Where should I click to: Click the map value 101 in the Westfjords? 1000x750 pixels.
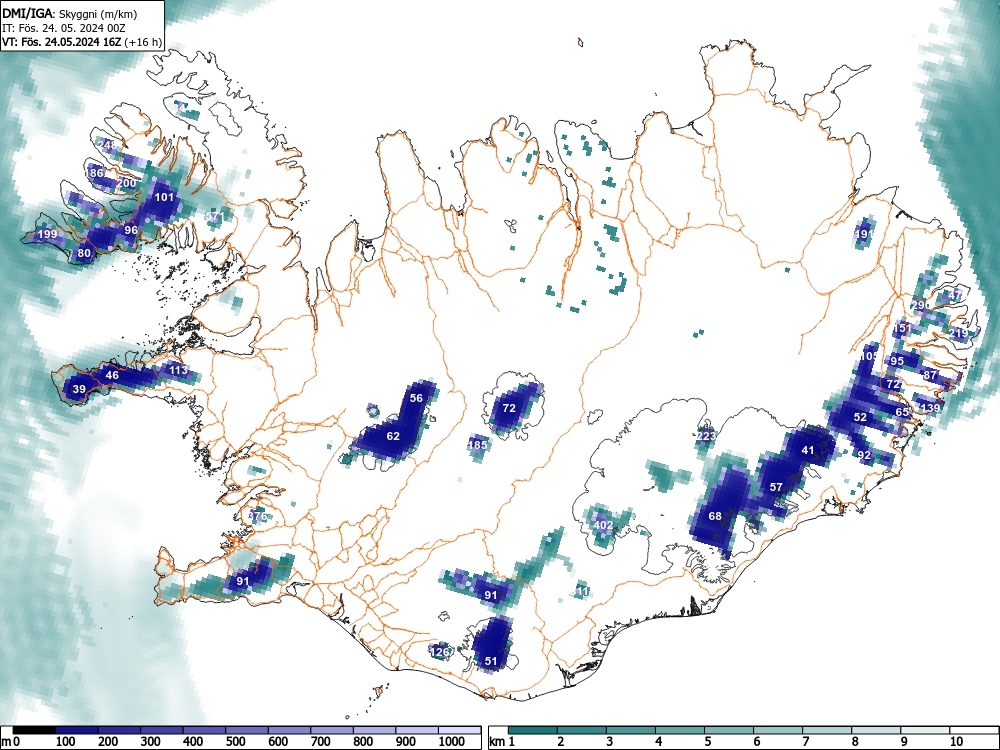pos(165,196)
